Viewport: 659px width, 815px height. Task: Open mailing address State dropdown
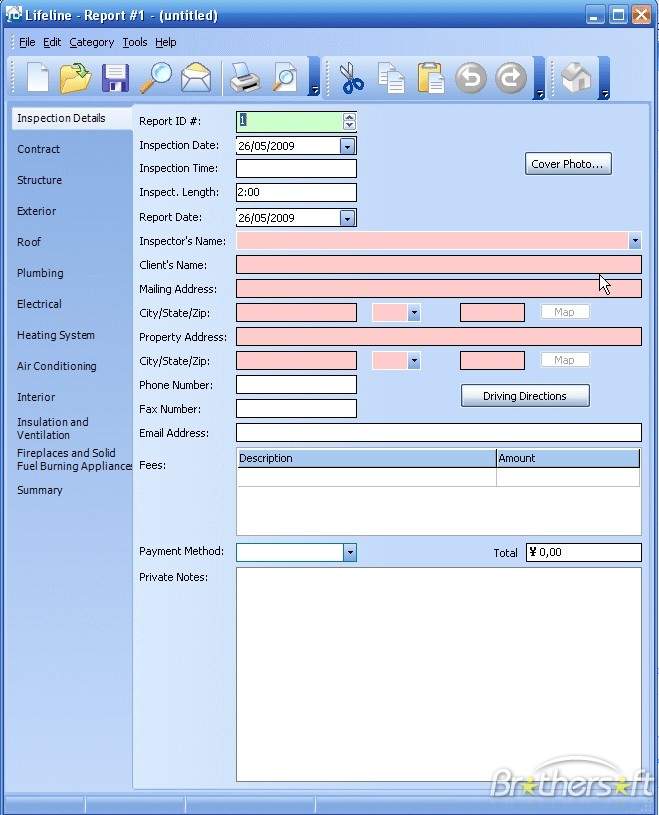pyautogui.click(x=414, y=313)
